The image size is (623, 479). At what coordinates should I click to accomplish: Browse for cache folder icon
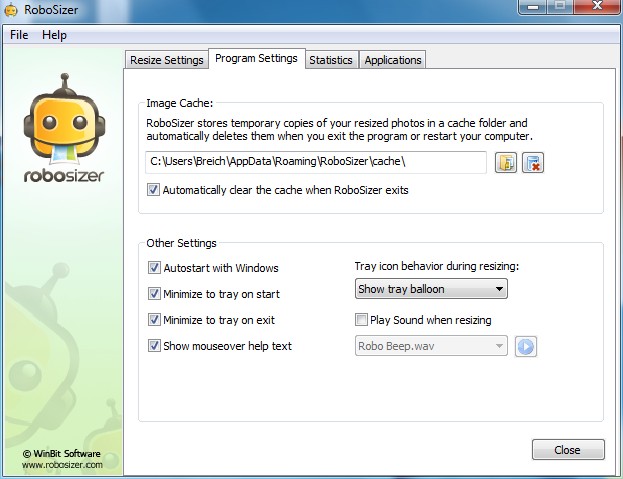pos(506,162)
